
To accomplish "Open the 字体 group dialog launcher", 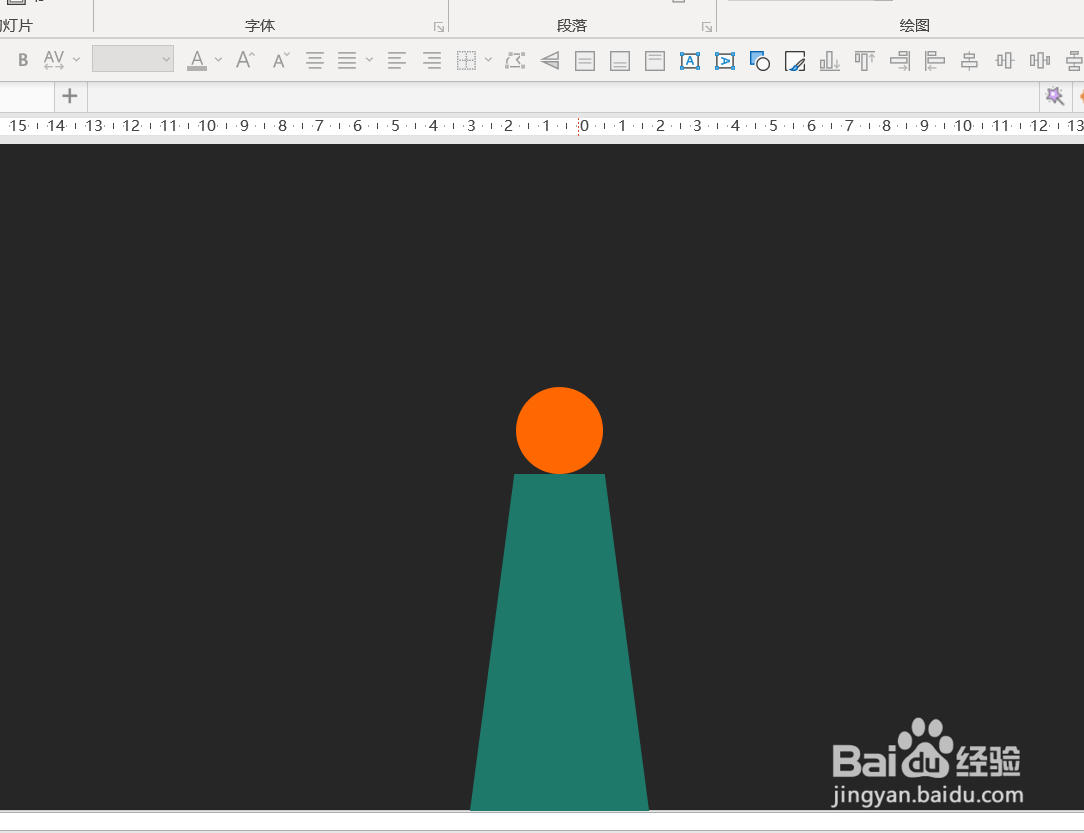I will 438,27.
